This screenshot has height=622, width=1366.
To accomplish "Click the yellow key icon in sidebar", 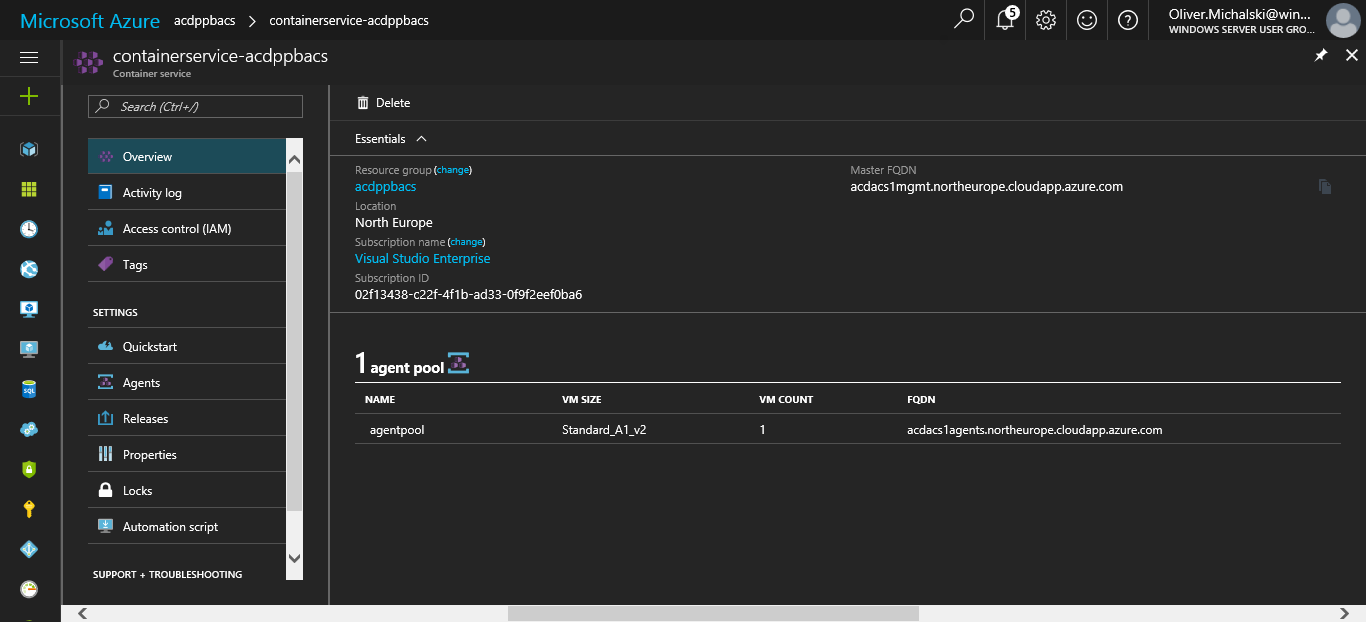I will click(x=29, y=509).
